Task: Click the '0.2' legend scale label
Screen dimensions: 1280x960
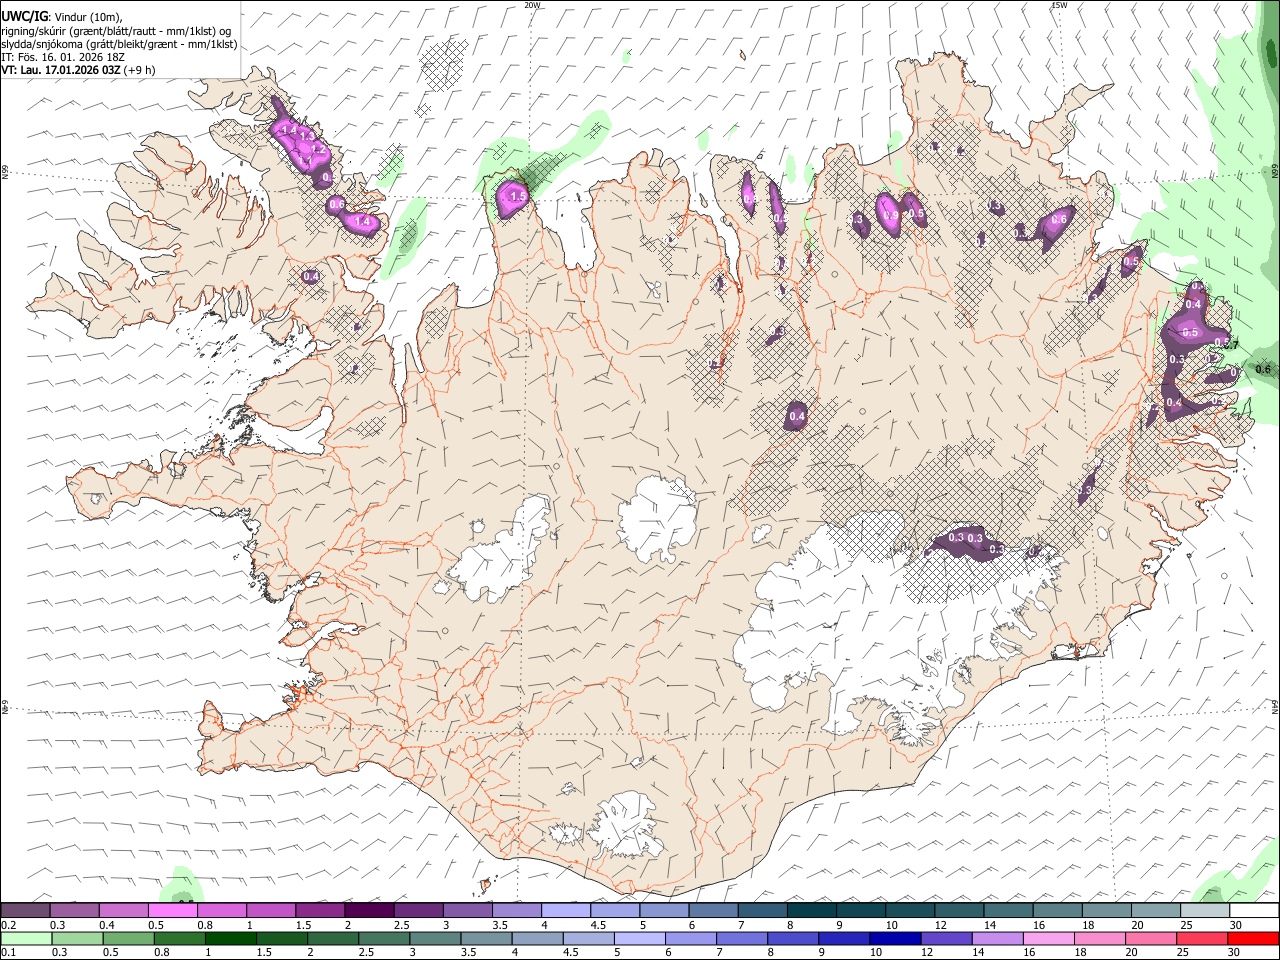Action: [10, 925]
